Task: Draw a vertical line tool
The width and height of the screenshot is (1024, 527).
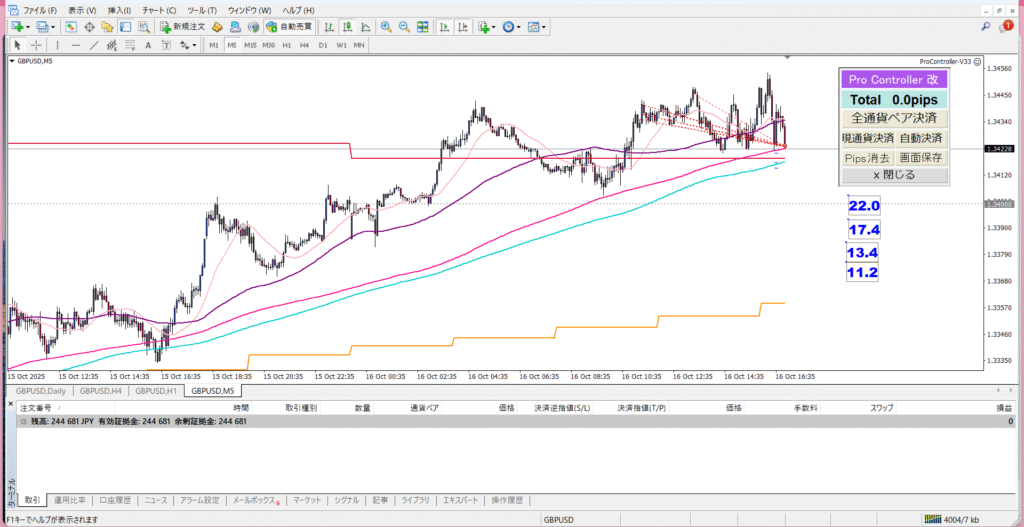Action: [x=57, y=45]
